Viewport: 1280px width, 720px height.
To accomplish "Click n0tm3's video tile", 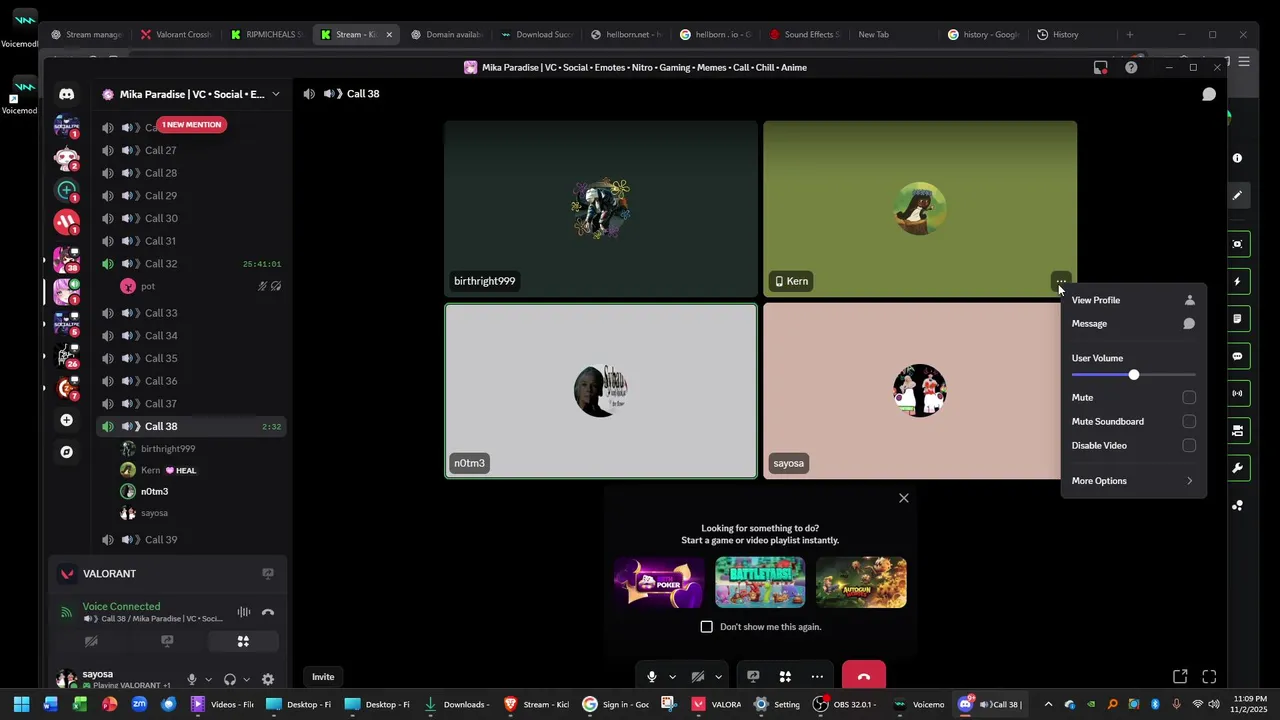I will pyautogui.click(x=601, y=391).
